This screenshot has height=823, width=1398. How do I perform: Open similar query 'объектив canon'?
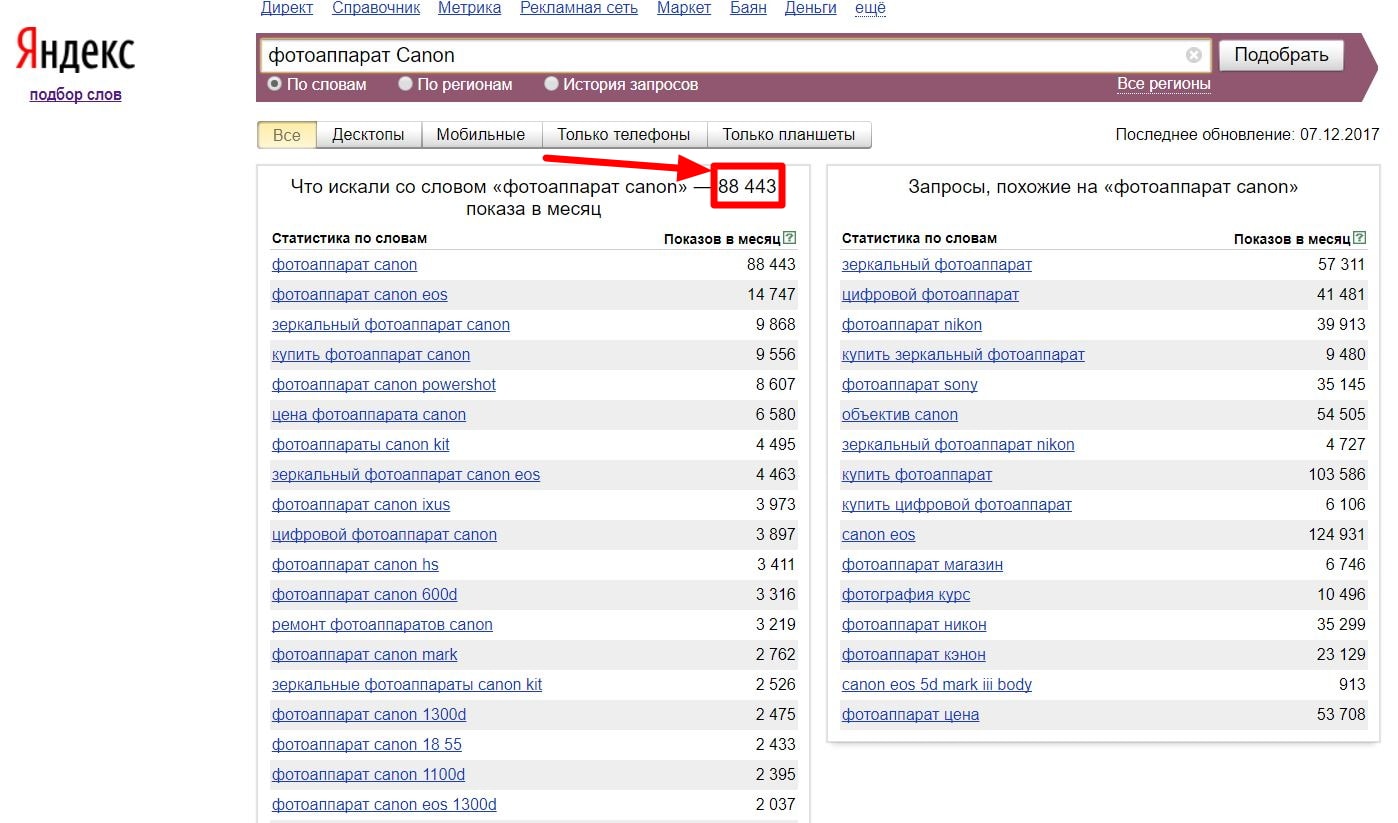pos(900,415)
